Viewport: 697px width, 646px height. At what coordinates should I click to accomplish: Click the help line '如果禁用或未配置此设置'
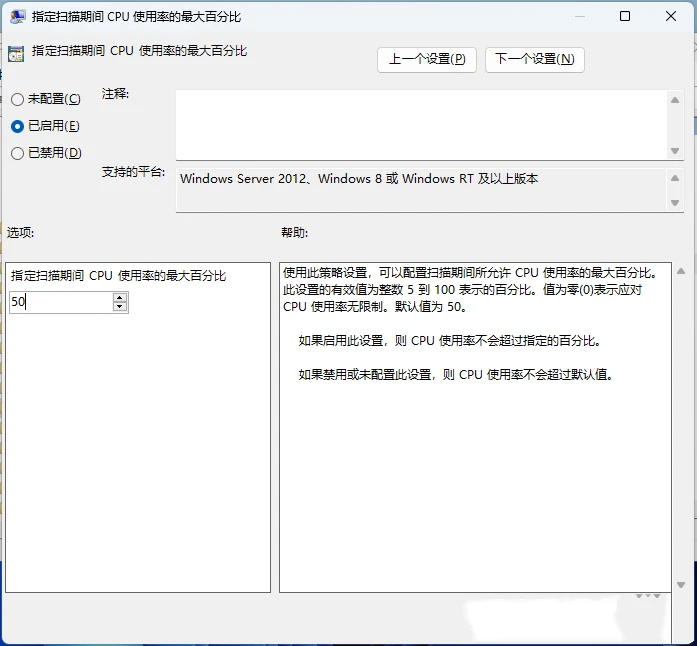tap(456, 375)
